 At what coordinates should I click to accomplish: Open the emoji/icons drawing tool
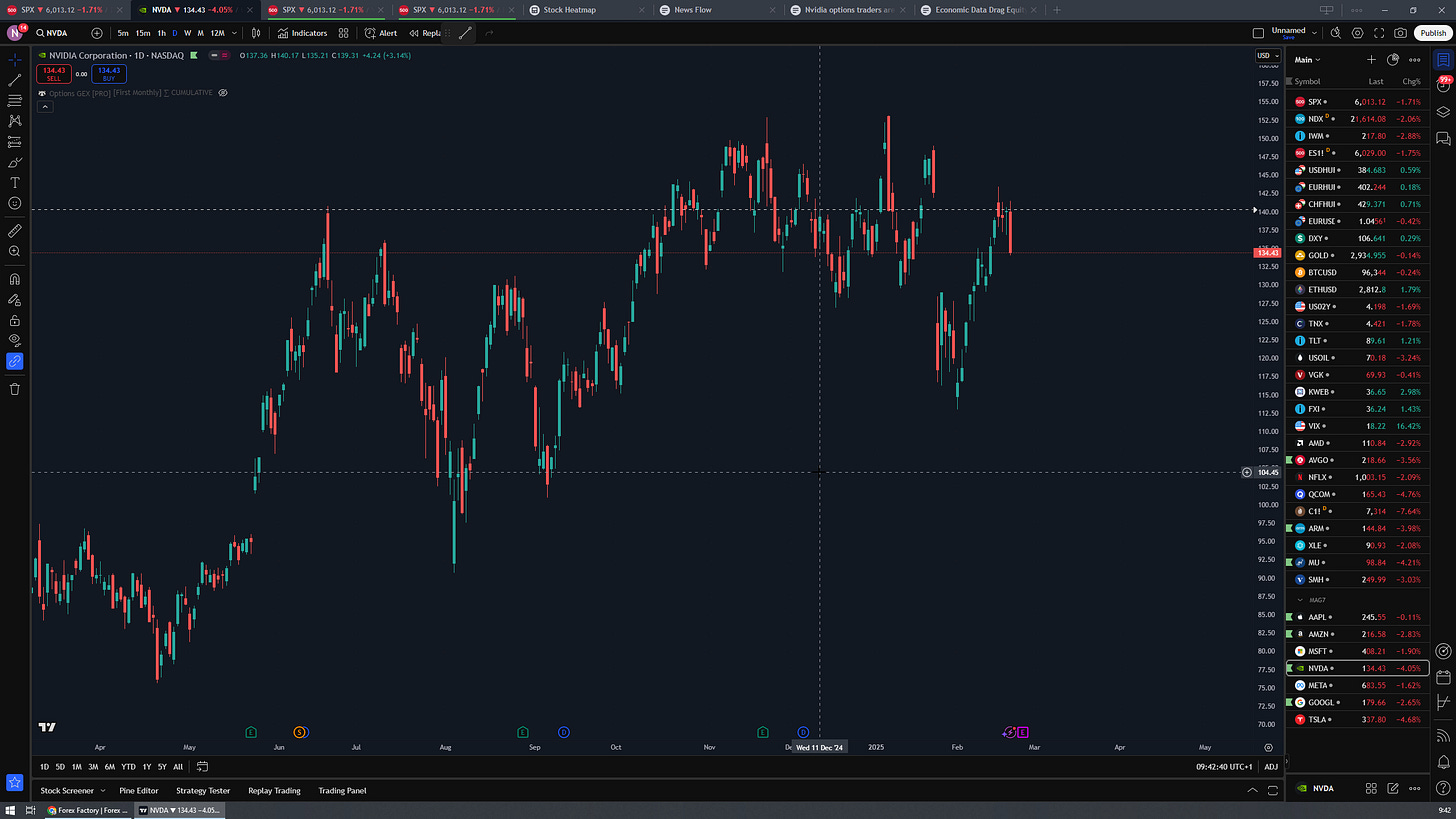(15, 203)
